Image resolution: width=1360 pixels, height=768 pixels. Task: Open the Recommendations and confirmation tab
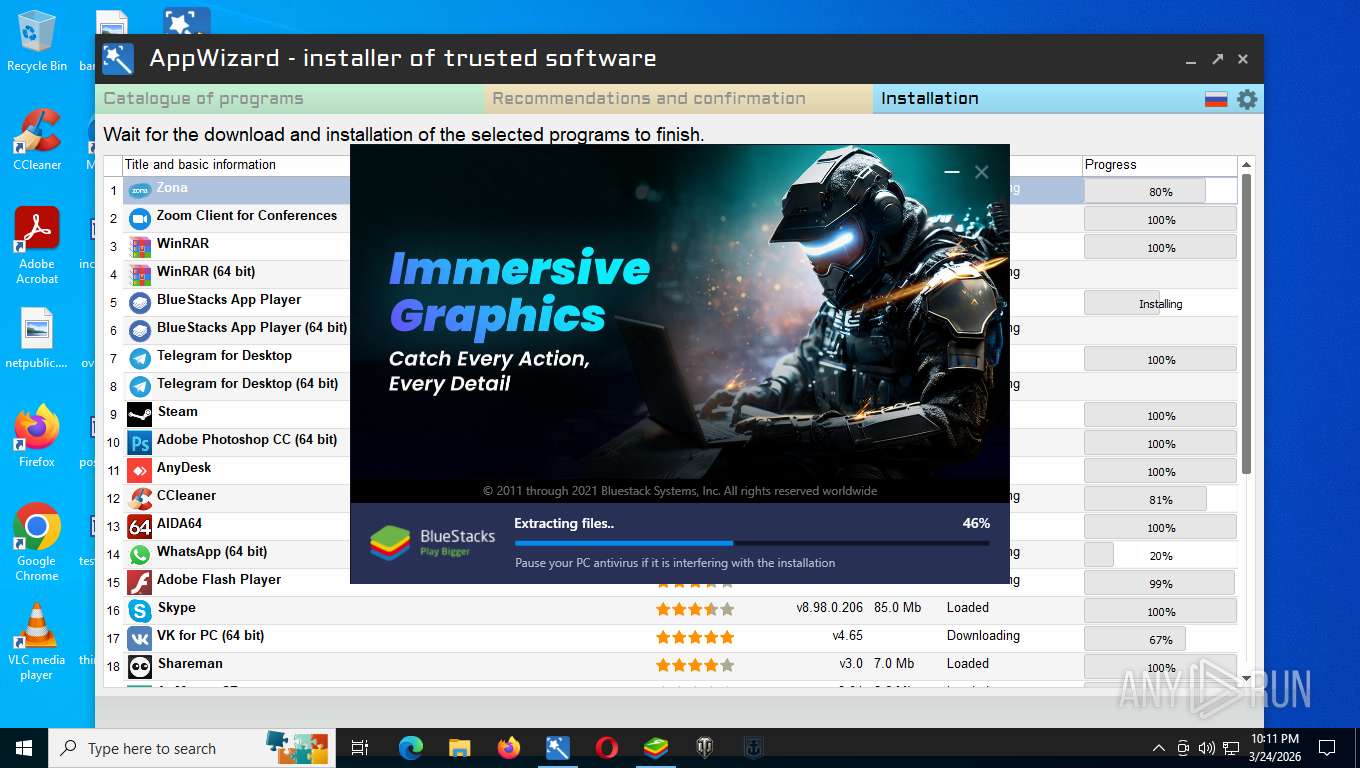point(679,99)
